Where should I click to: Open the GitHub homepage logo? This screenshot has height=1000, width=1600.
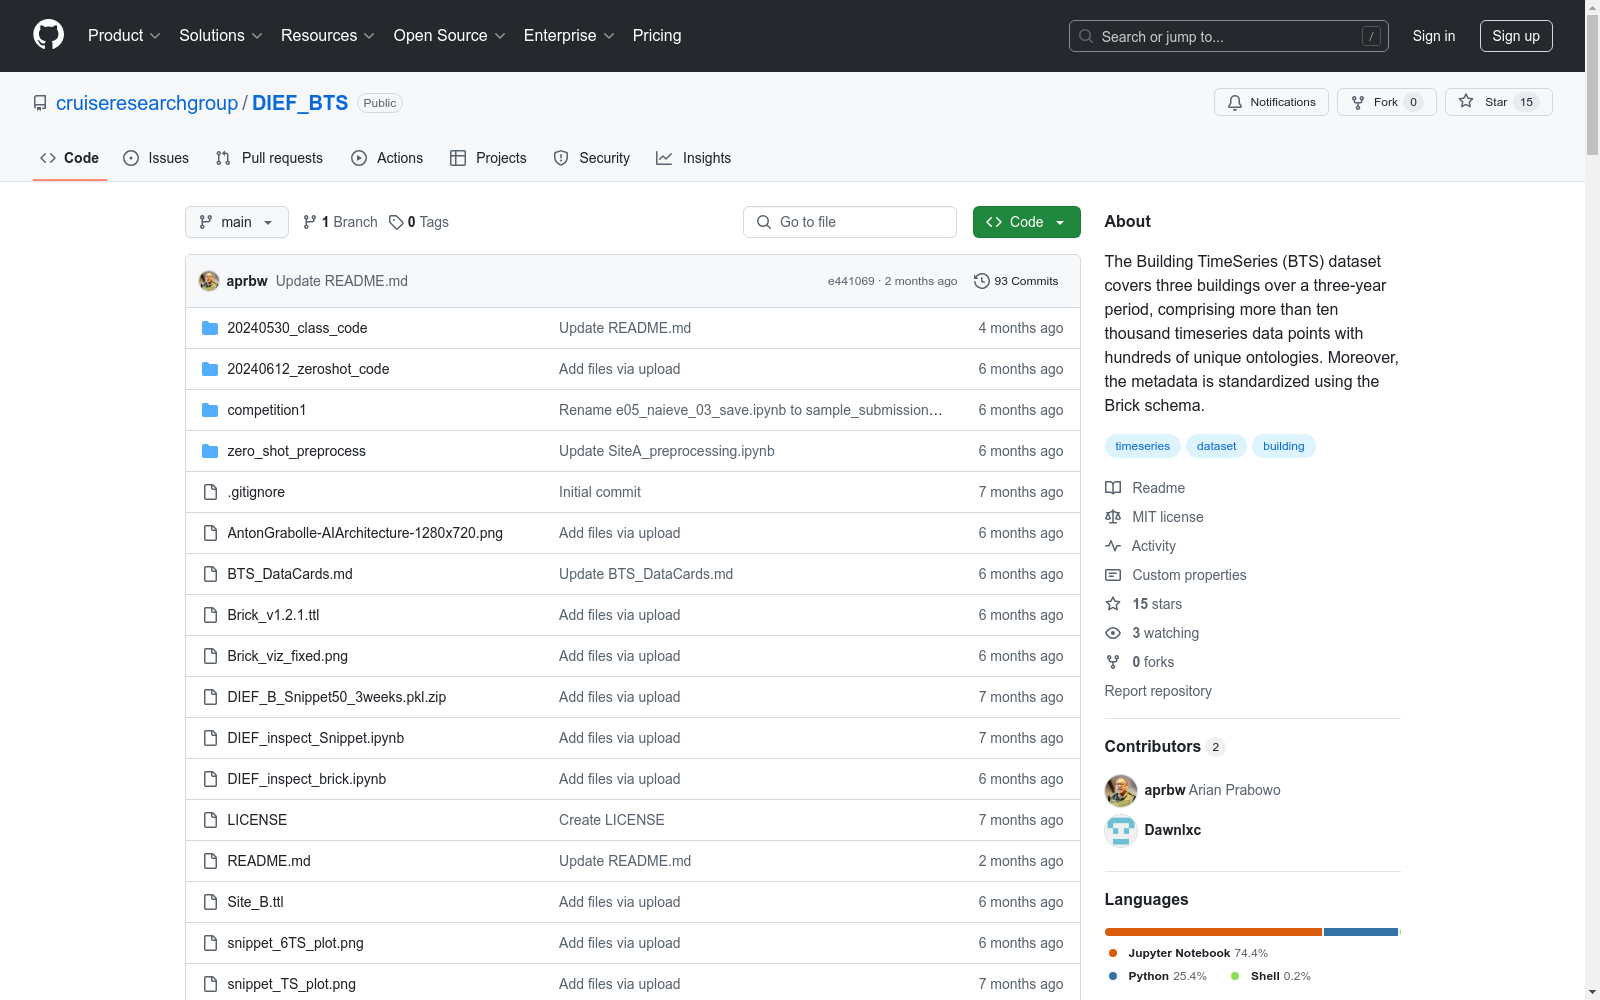pos(48,35)
